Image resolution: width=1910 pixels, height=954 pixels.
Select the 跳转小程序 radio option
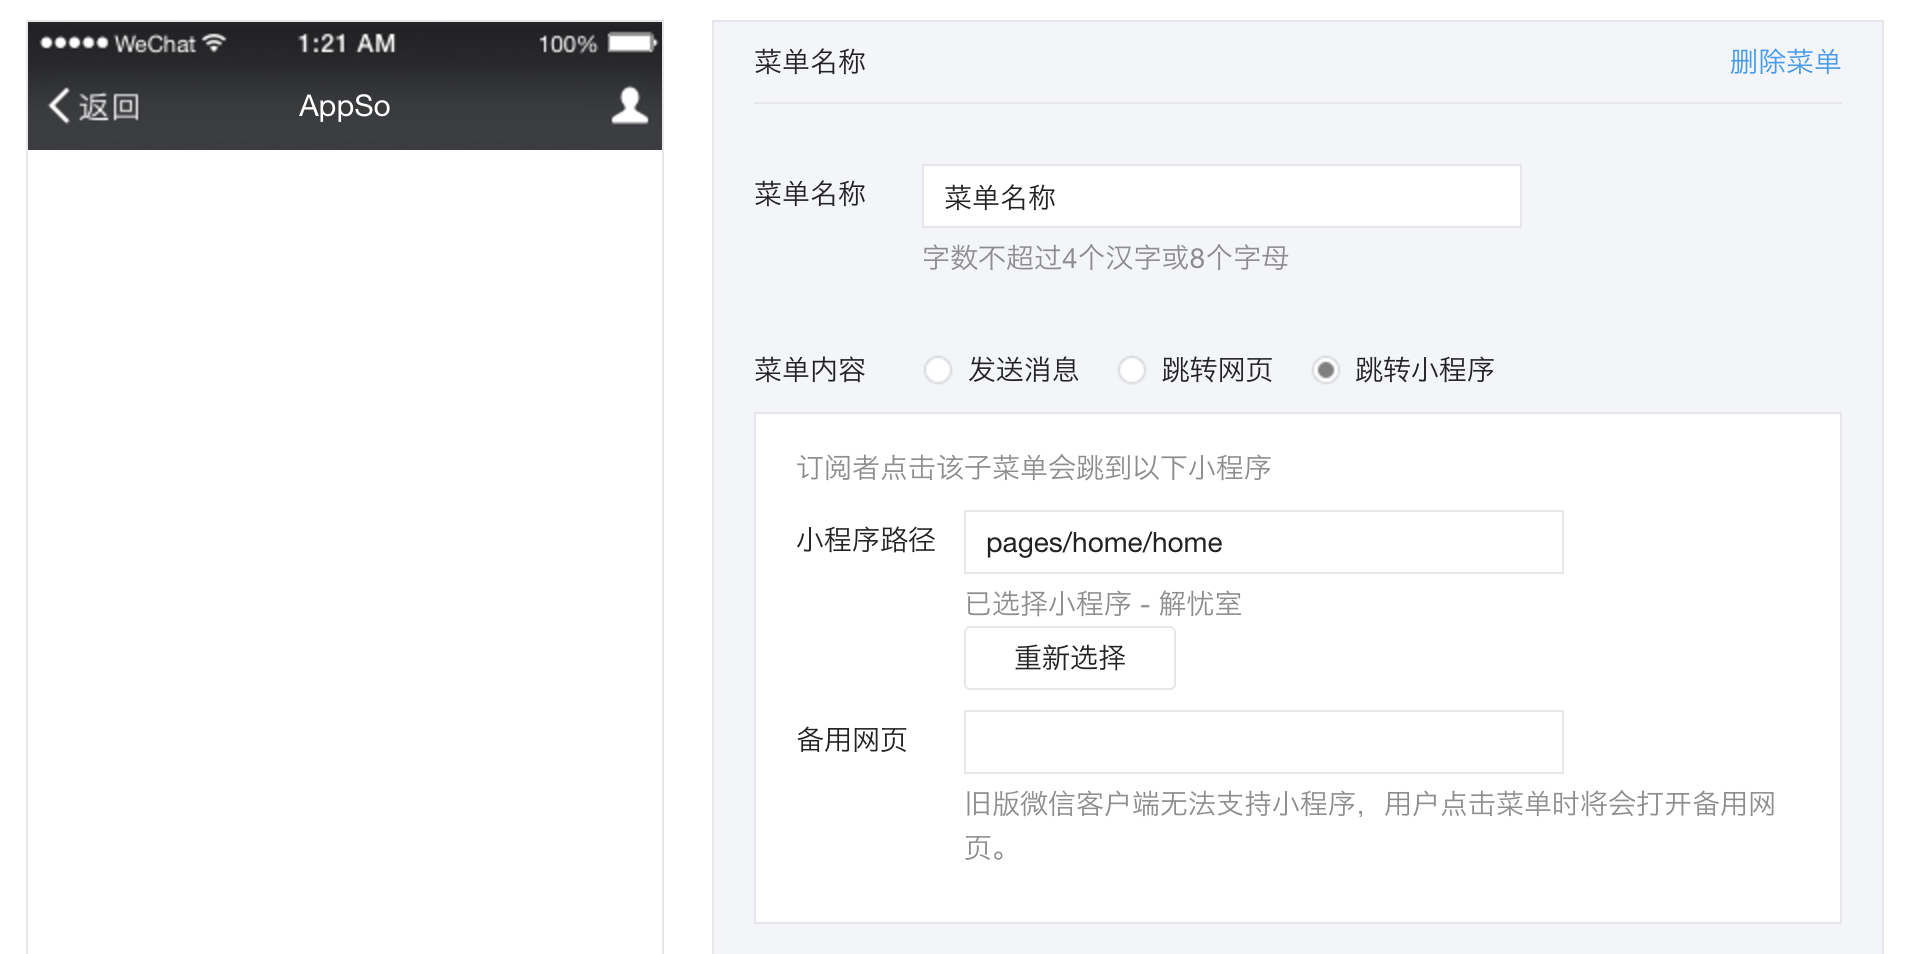click(x=1325, y=370)
